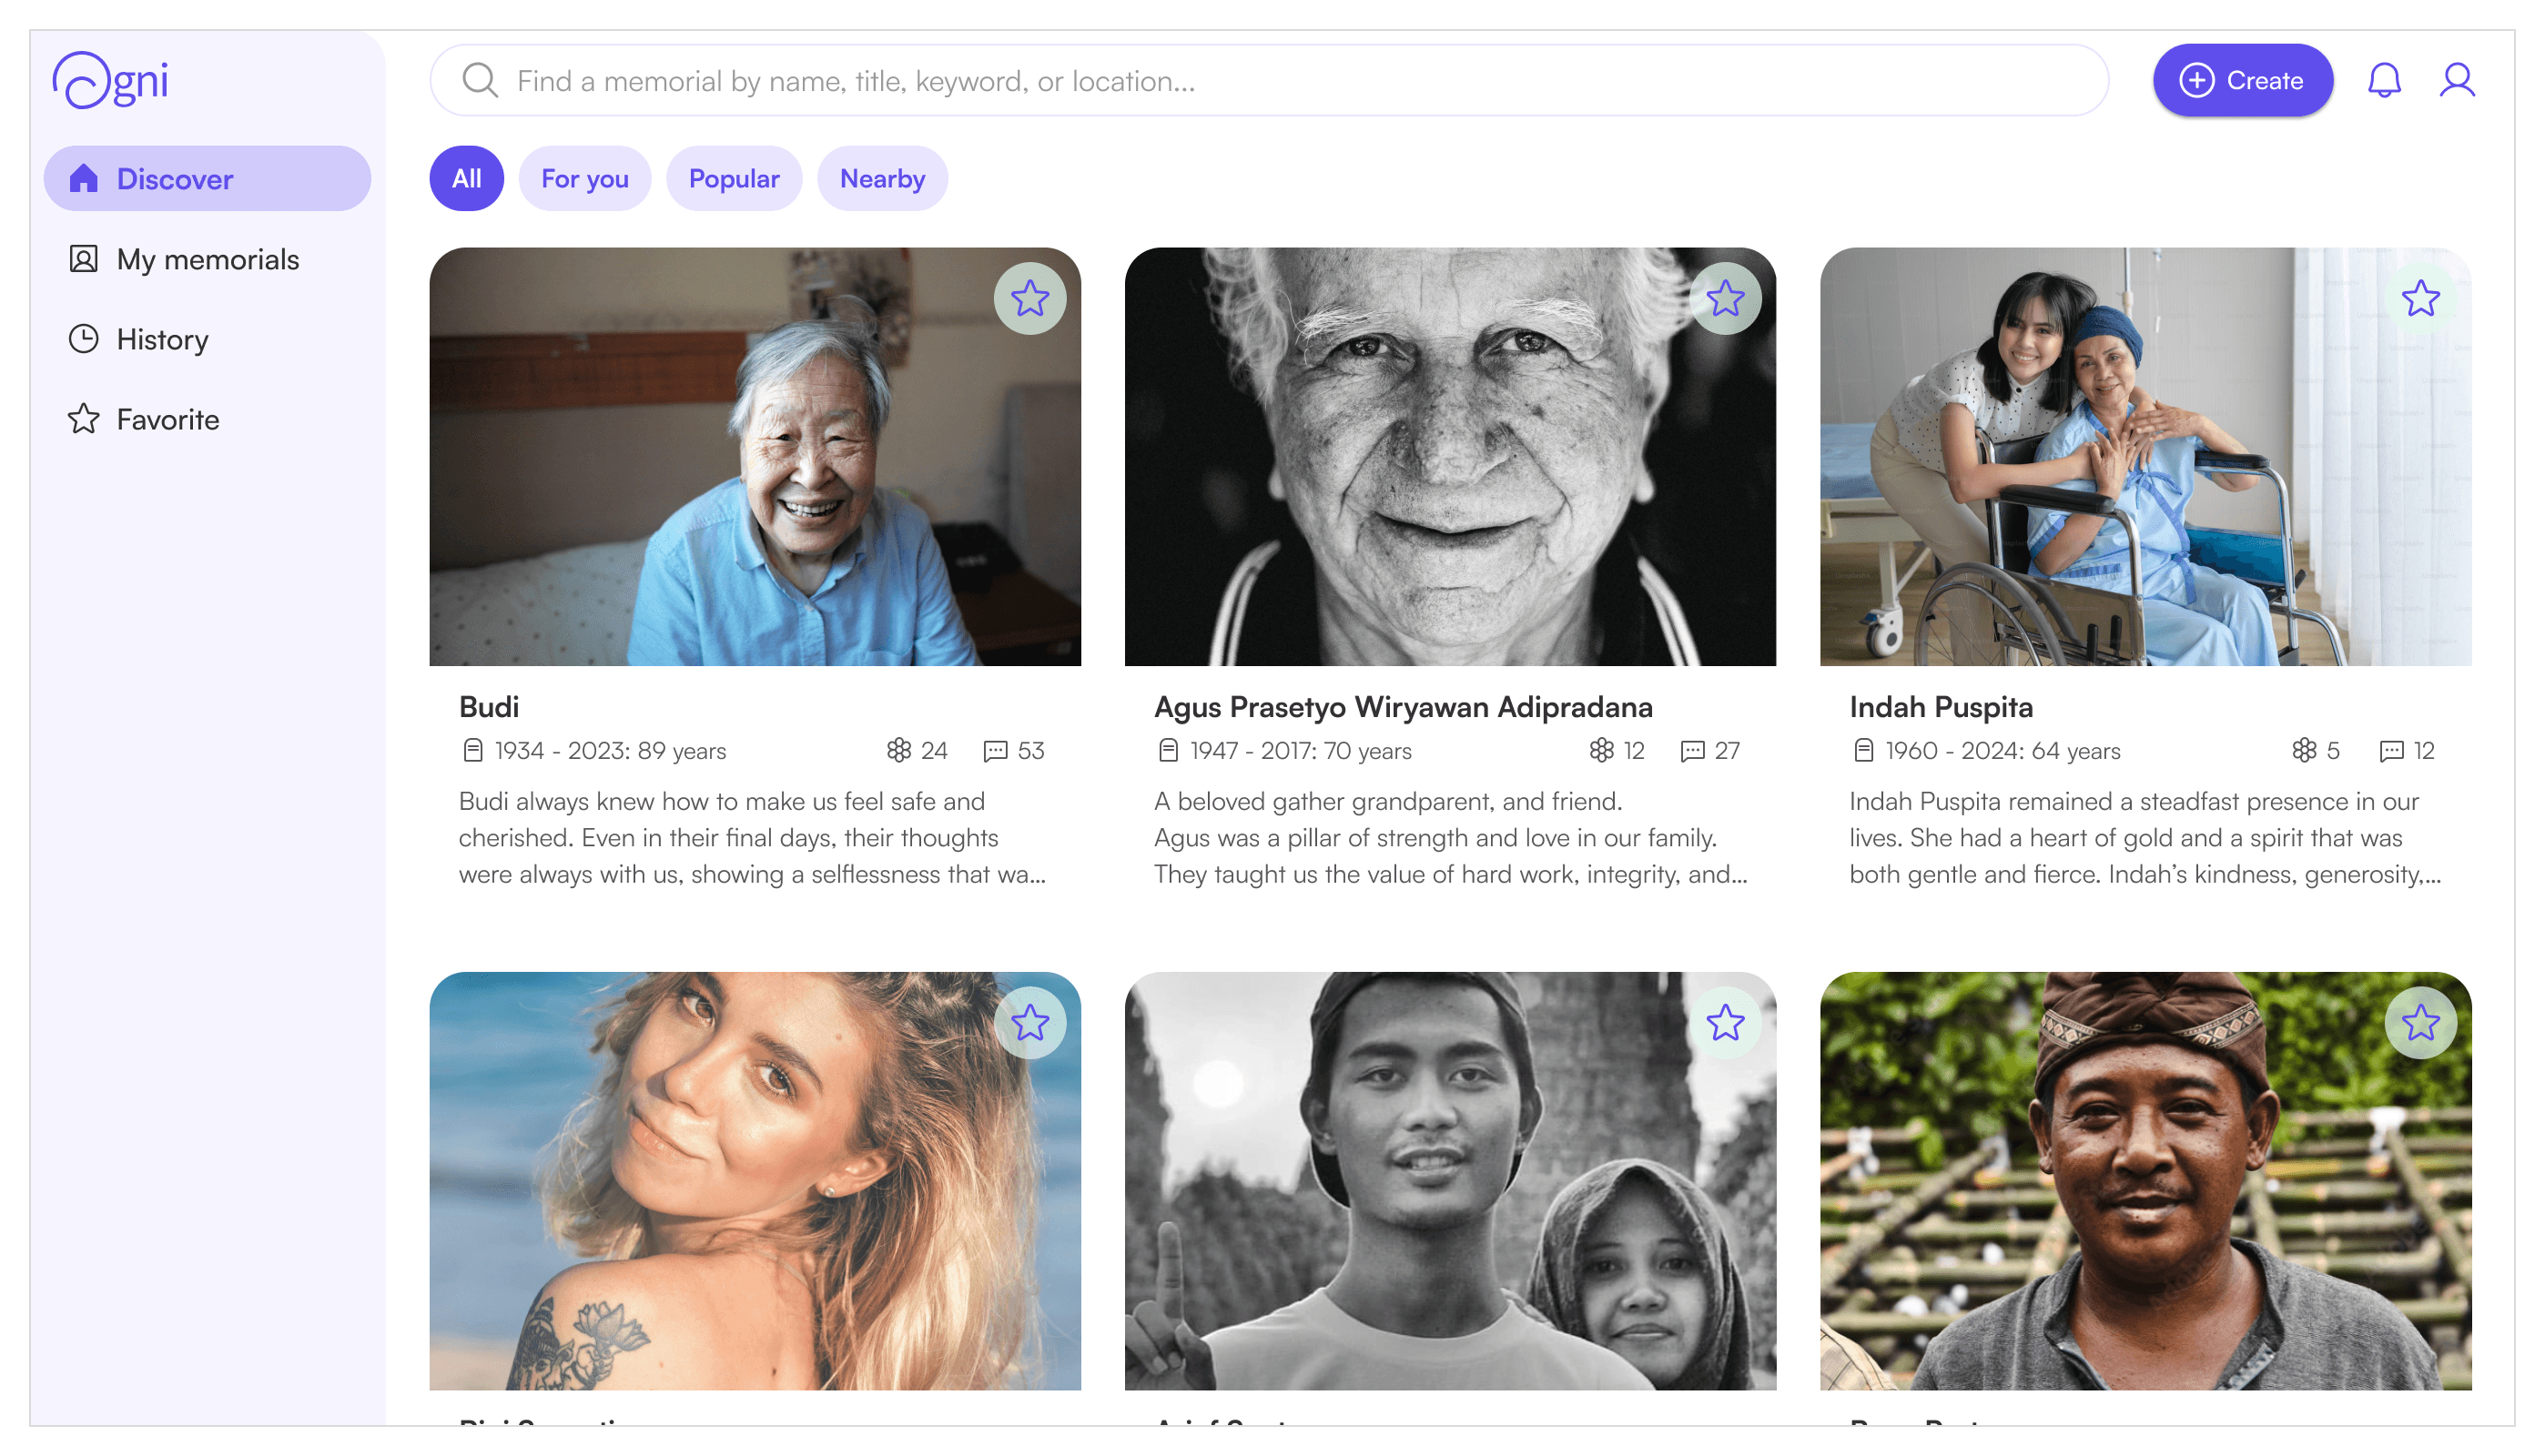Click the comments icon on Indah Puspita's card
The width and height of the screenshot is (2545, 1456).
[2390, 750]
